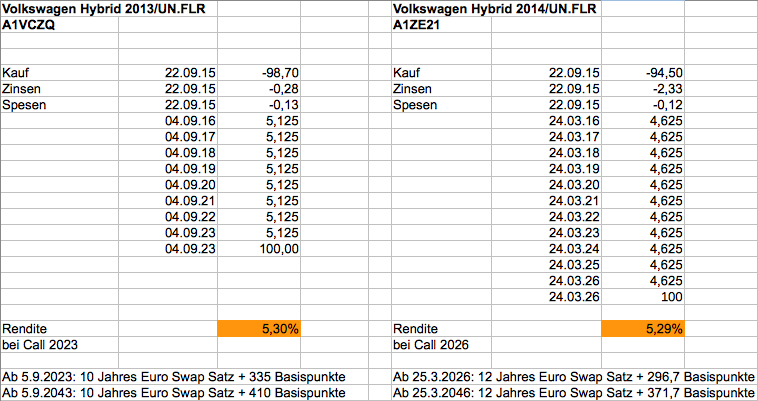This screenshot has height=401, width=758.
Task: Click the right table's Rendite label
Action: (415, 329)
